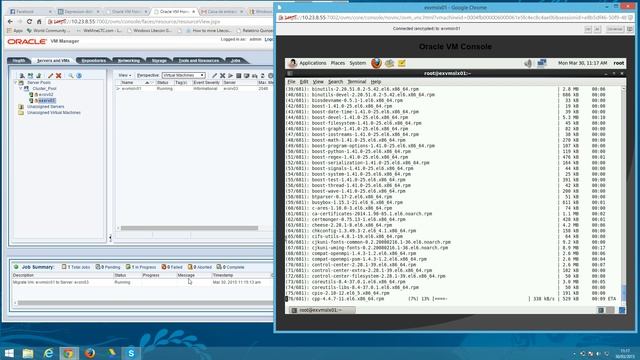Click the VM Manager browser address bar
This screenshot has width=640, height=360.
159,22
